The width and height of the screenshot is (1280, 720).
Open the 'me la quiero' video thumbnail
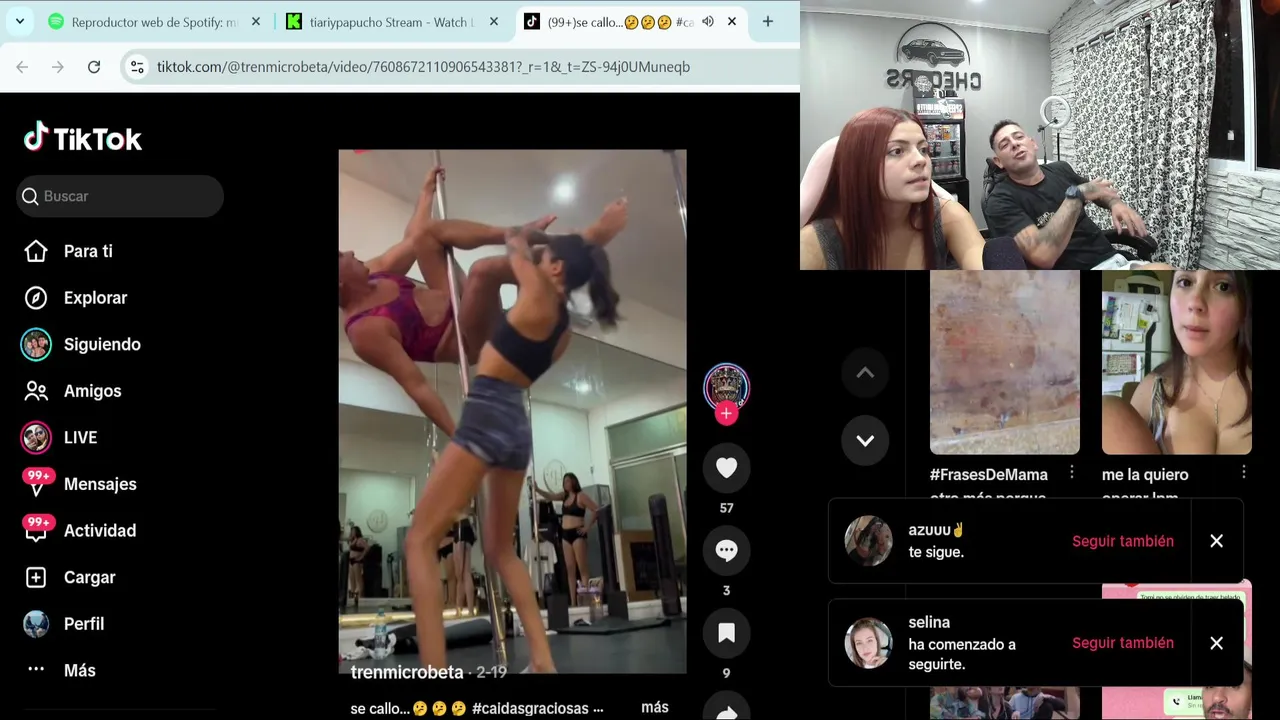pyautogui.click(x=1177, y=362)
